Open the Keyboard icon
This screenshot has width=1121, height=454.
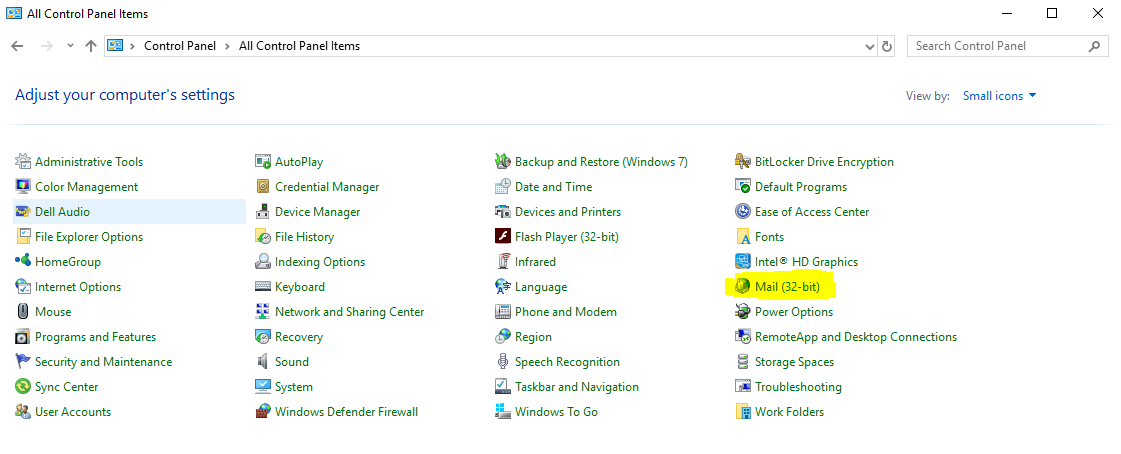coord(263,287)
